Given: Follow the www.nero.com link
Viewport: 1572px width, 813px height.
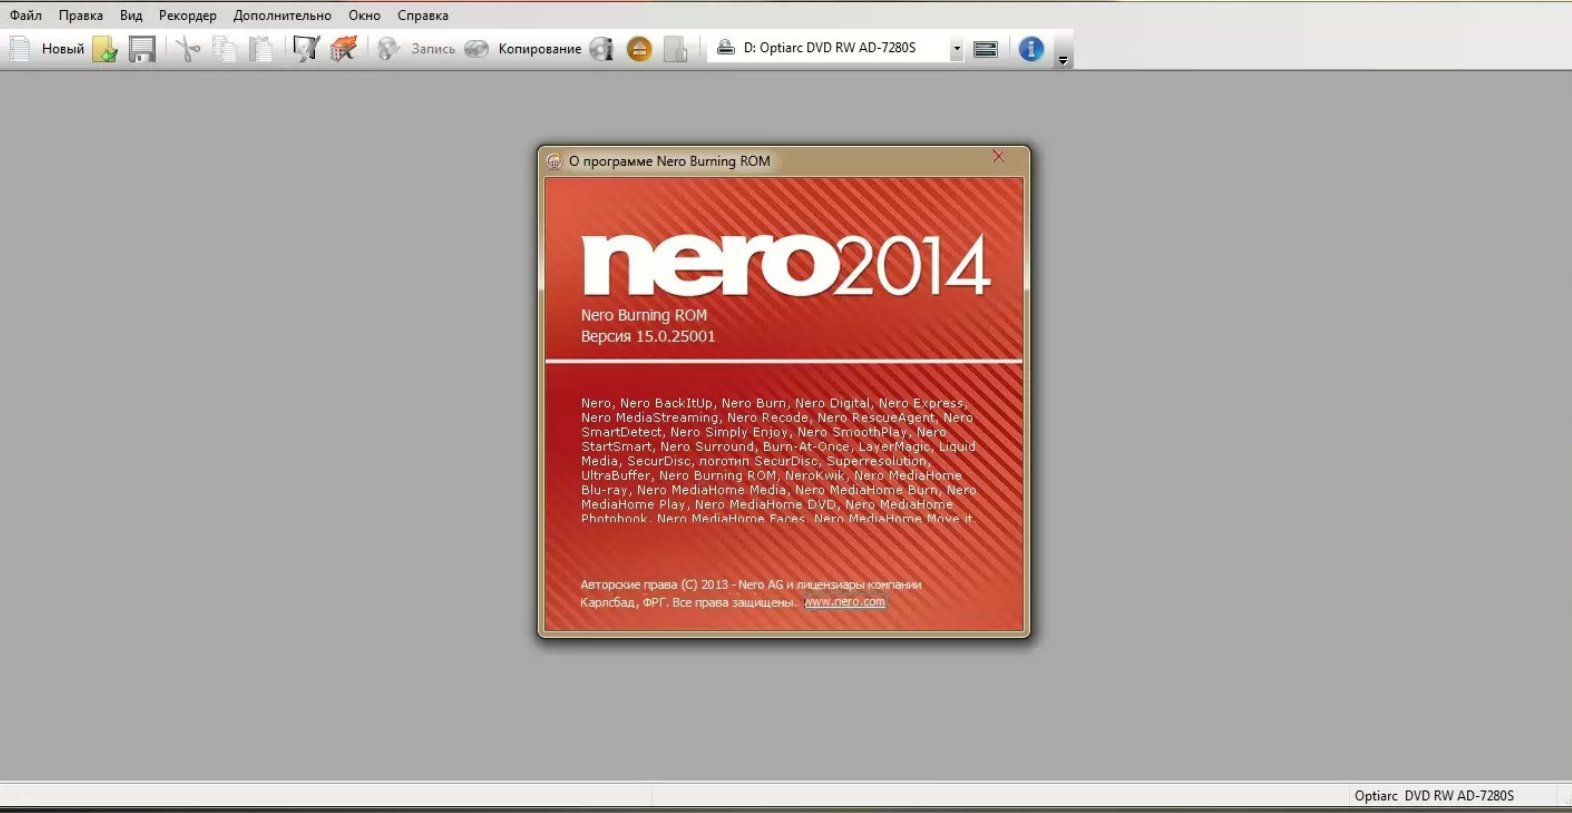Looking at the screenshot, I should point(845,602).
